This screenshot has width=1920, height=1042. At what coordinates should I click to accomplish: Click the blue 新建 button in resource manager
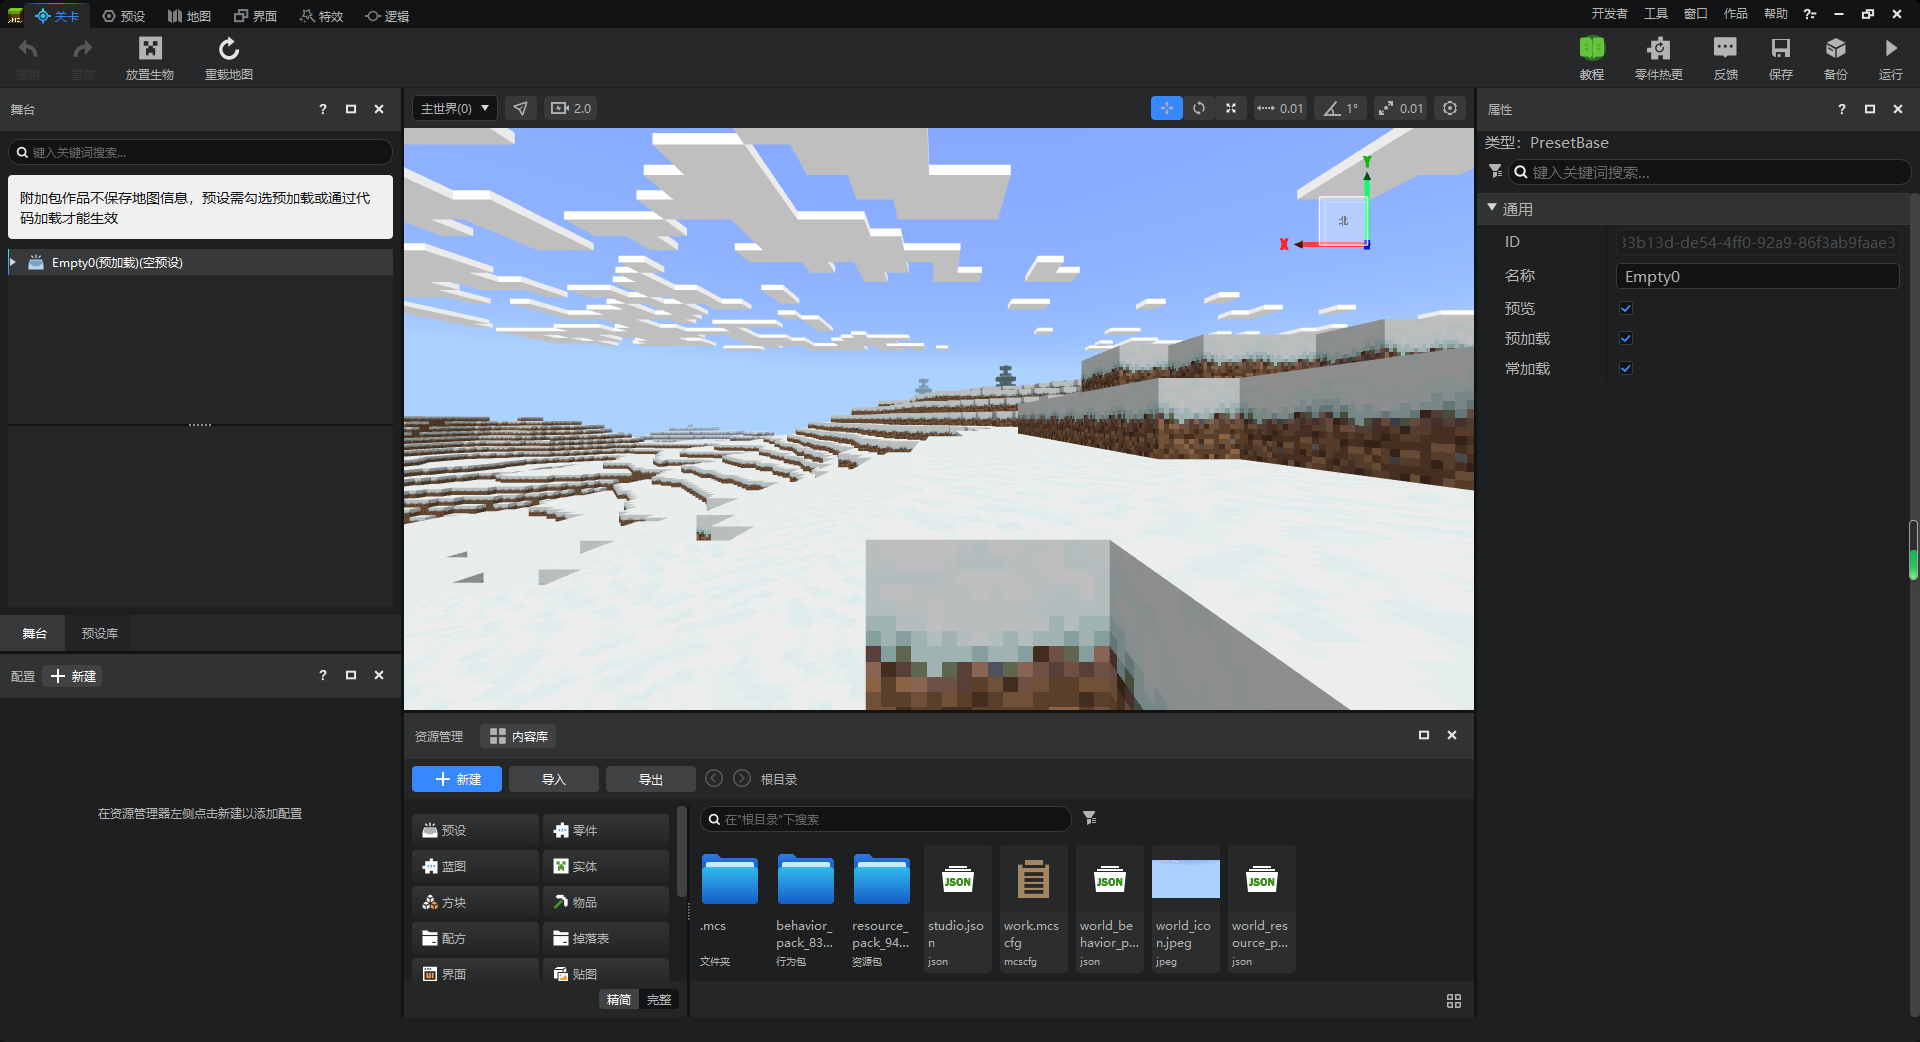click(457, 780)
